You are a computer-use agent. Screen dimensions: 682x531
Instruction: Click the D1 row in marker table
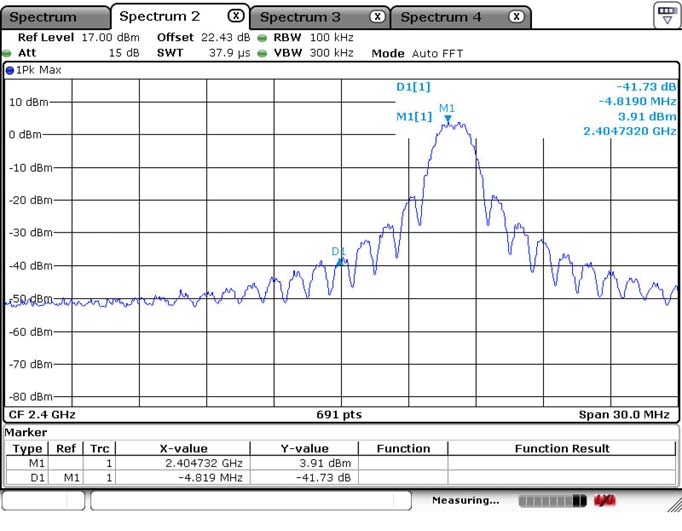pyautogui.click(x=341, y=478)
